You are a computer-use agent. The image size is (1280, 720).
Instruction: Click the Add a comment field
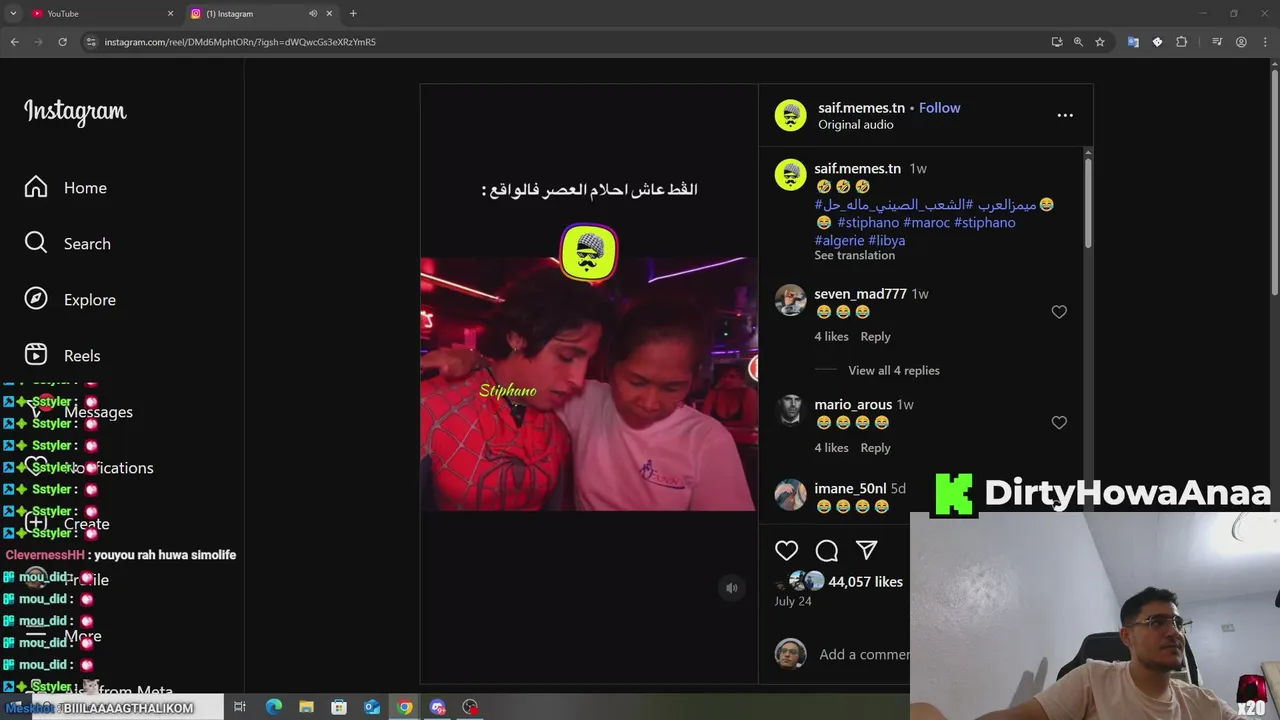point(864,655)
